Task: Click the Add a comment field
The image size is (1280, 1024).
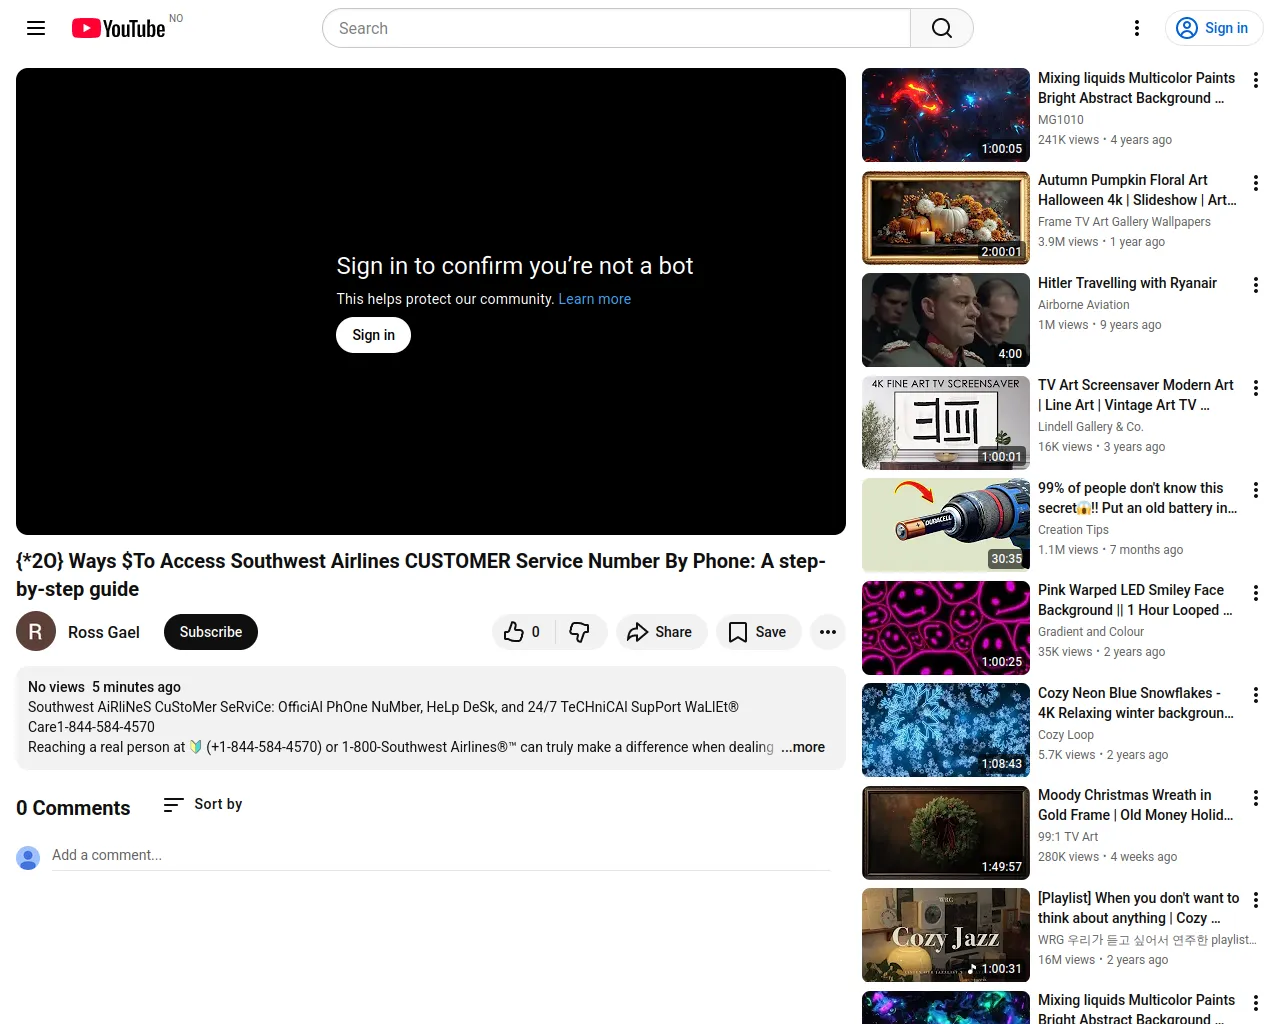Action: (441, 856)
